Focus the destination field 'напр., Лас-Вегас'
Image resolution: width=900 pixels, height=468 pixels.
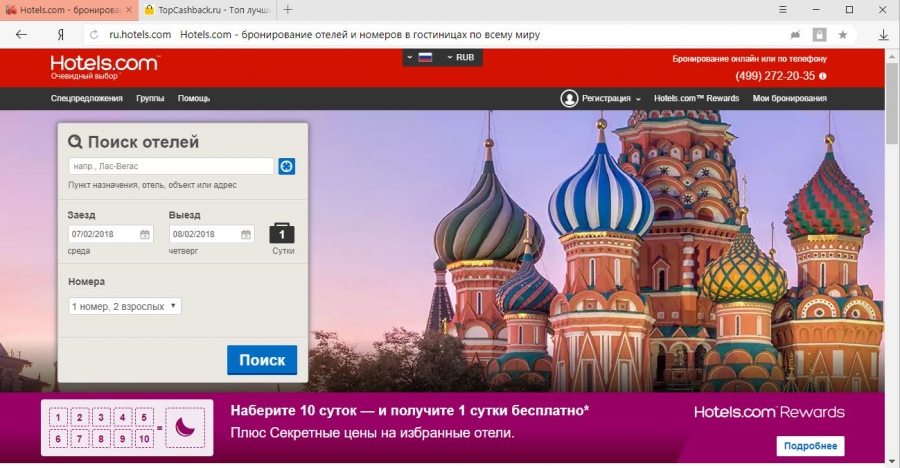click(171, 166)
